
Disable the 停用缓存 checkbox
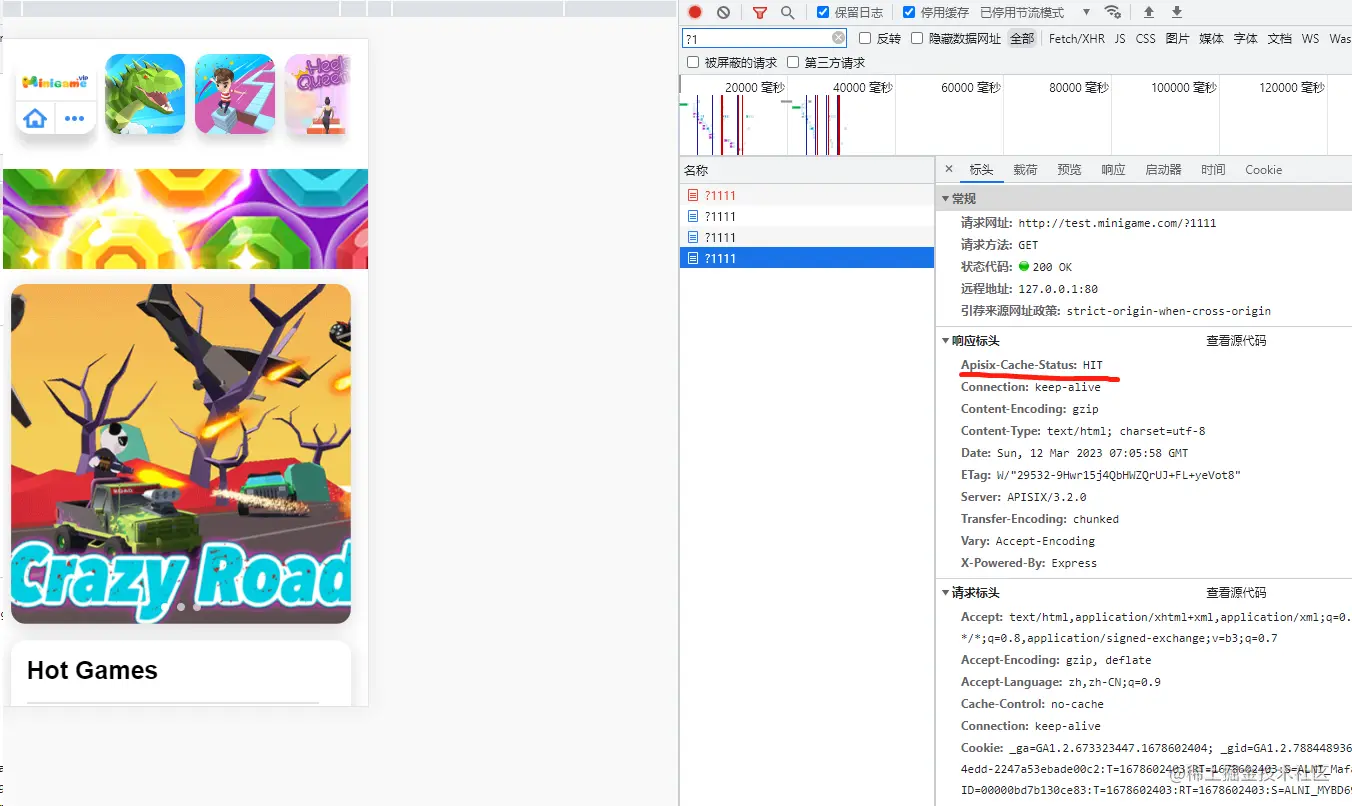click(909, 12)
